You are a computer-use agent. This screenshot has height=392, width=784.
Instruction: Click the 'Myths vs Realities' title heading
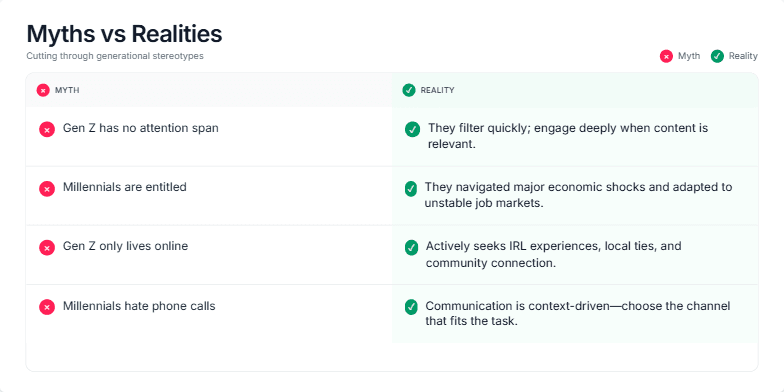124,34
